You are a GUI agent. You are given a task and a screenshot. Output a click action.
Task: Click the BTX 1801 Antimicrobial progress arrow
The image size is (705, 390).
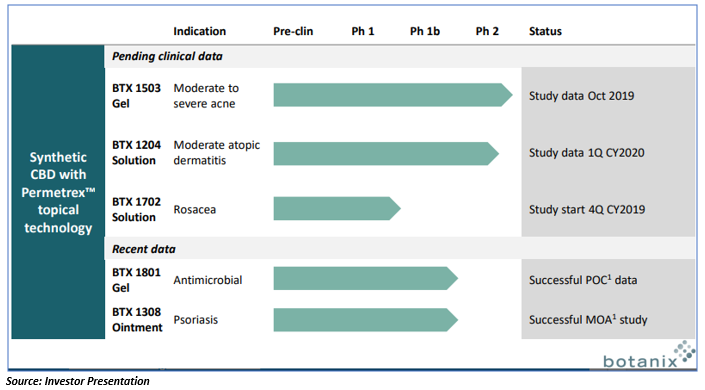(366, 278)
